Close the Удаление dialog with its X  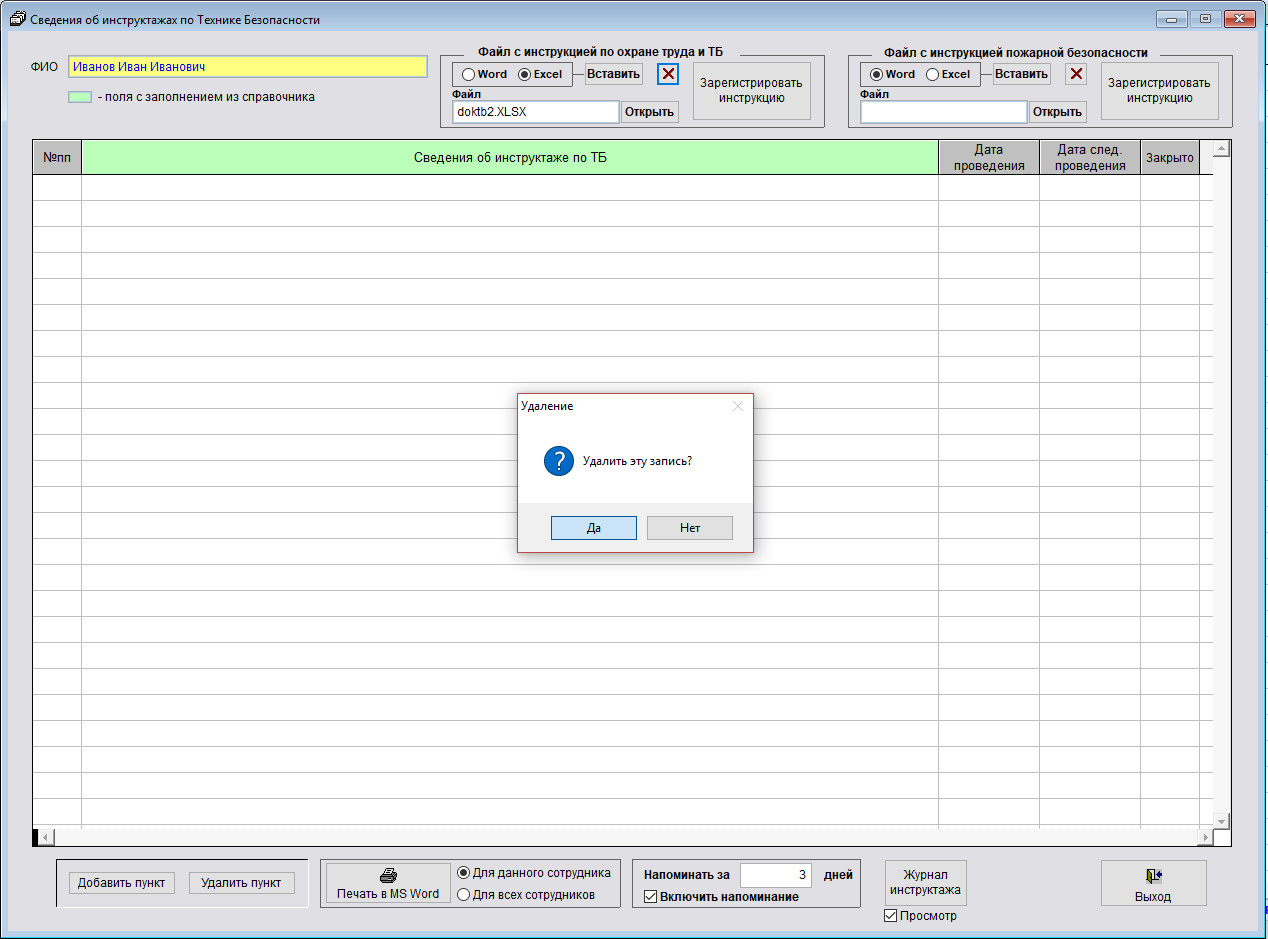pos(738,406)
